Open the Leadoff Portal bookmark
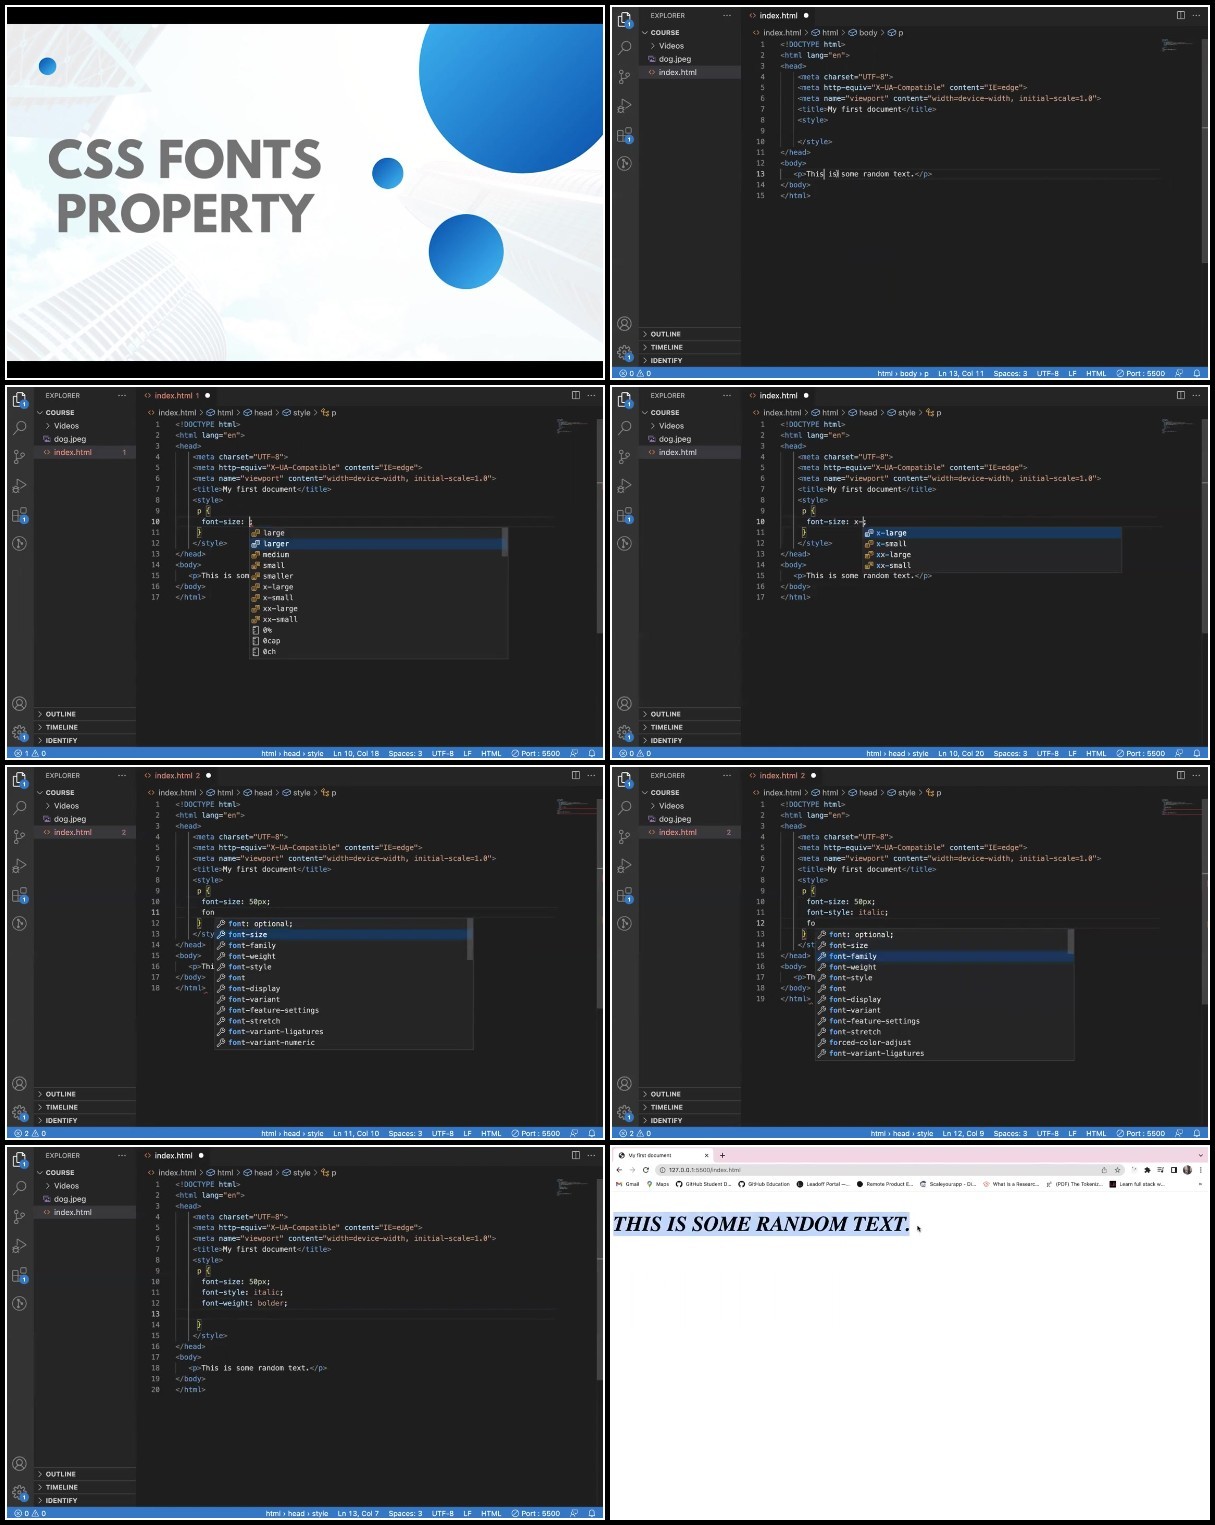 (x=823, y=1183)
